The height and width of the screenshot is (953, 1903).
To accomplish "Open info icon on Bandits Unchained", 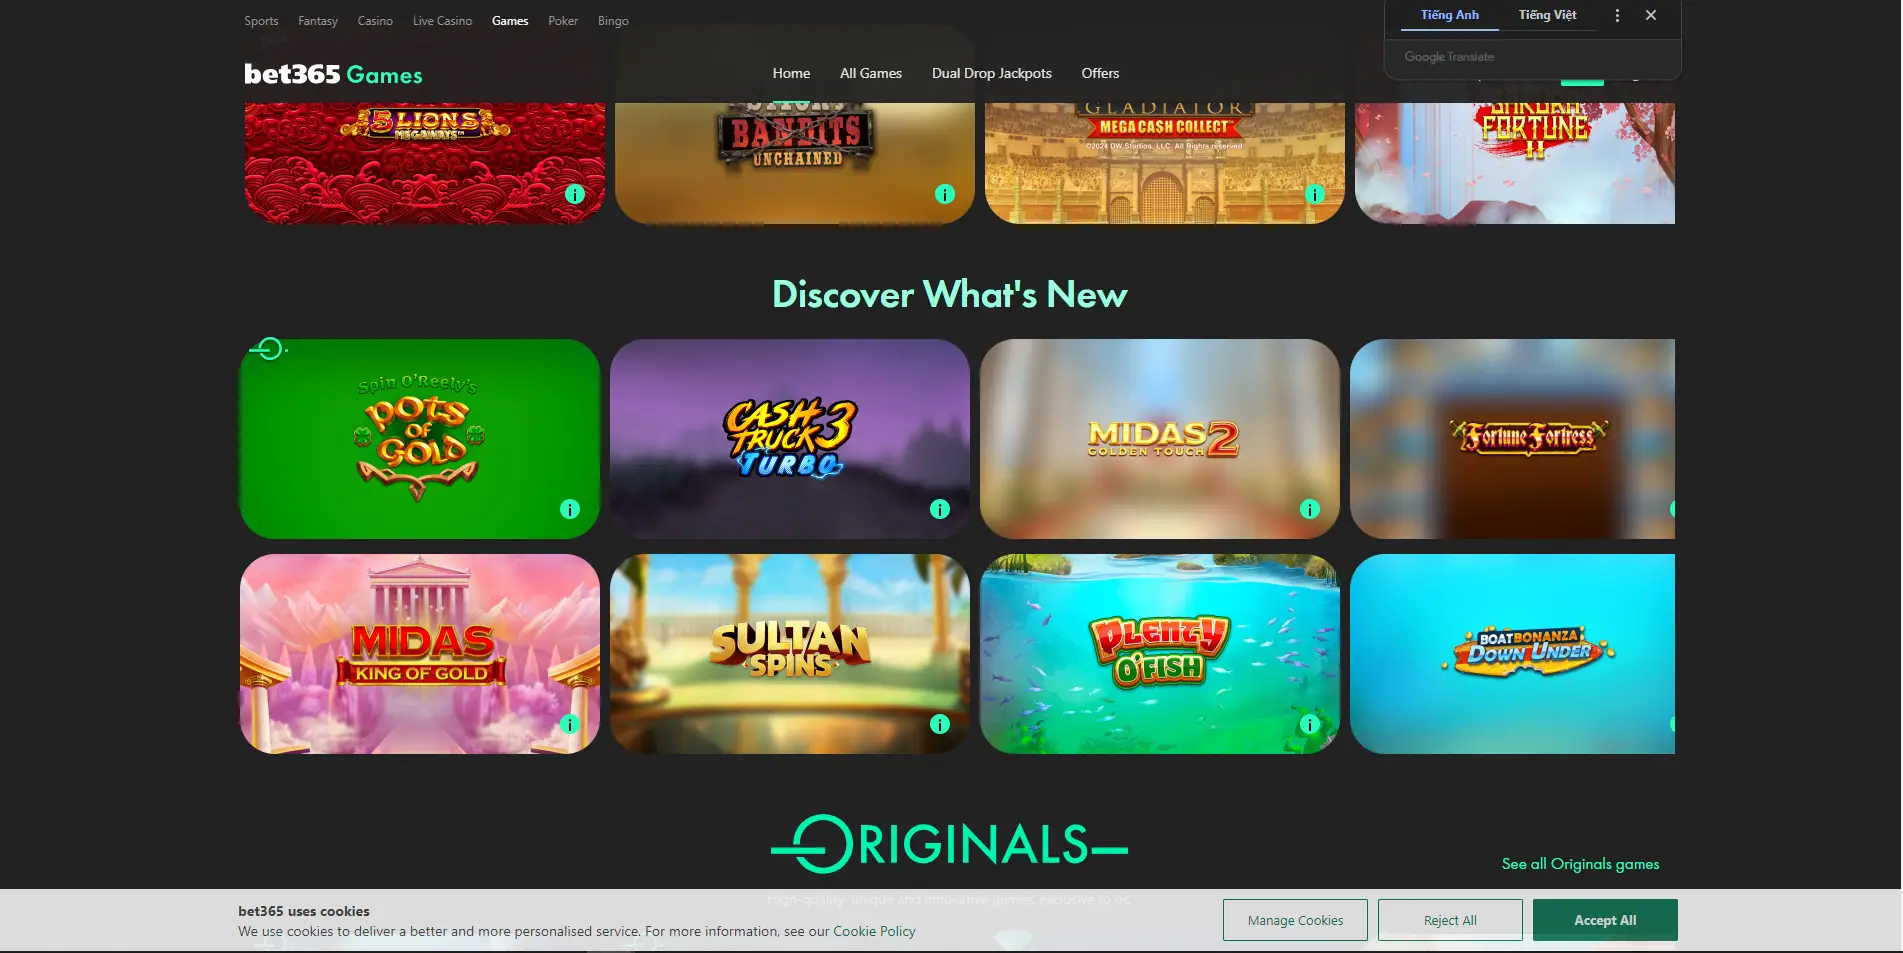I will 945,194.
